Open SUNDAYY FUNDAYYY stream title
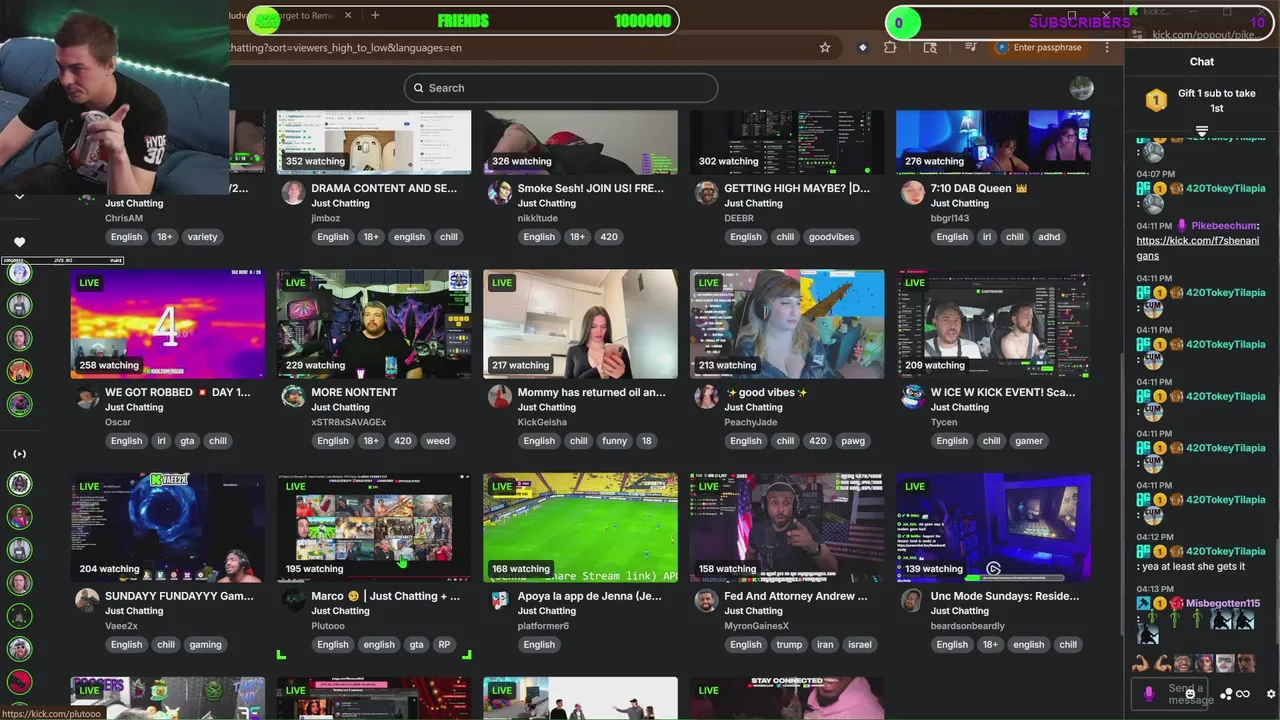Image resolution: width=1280 pixels, height=720 pixels. [x=179, y=596]
